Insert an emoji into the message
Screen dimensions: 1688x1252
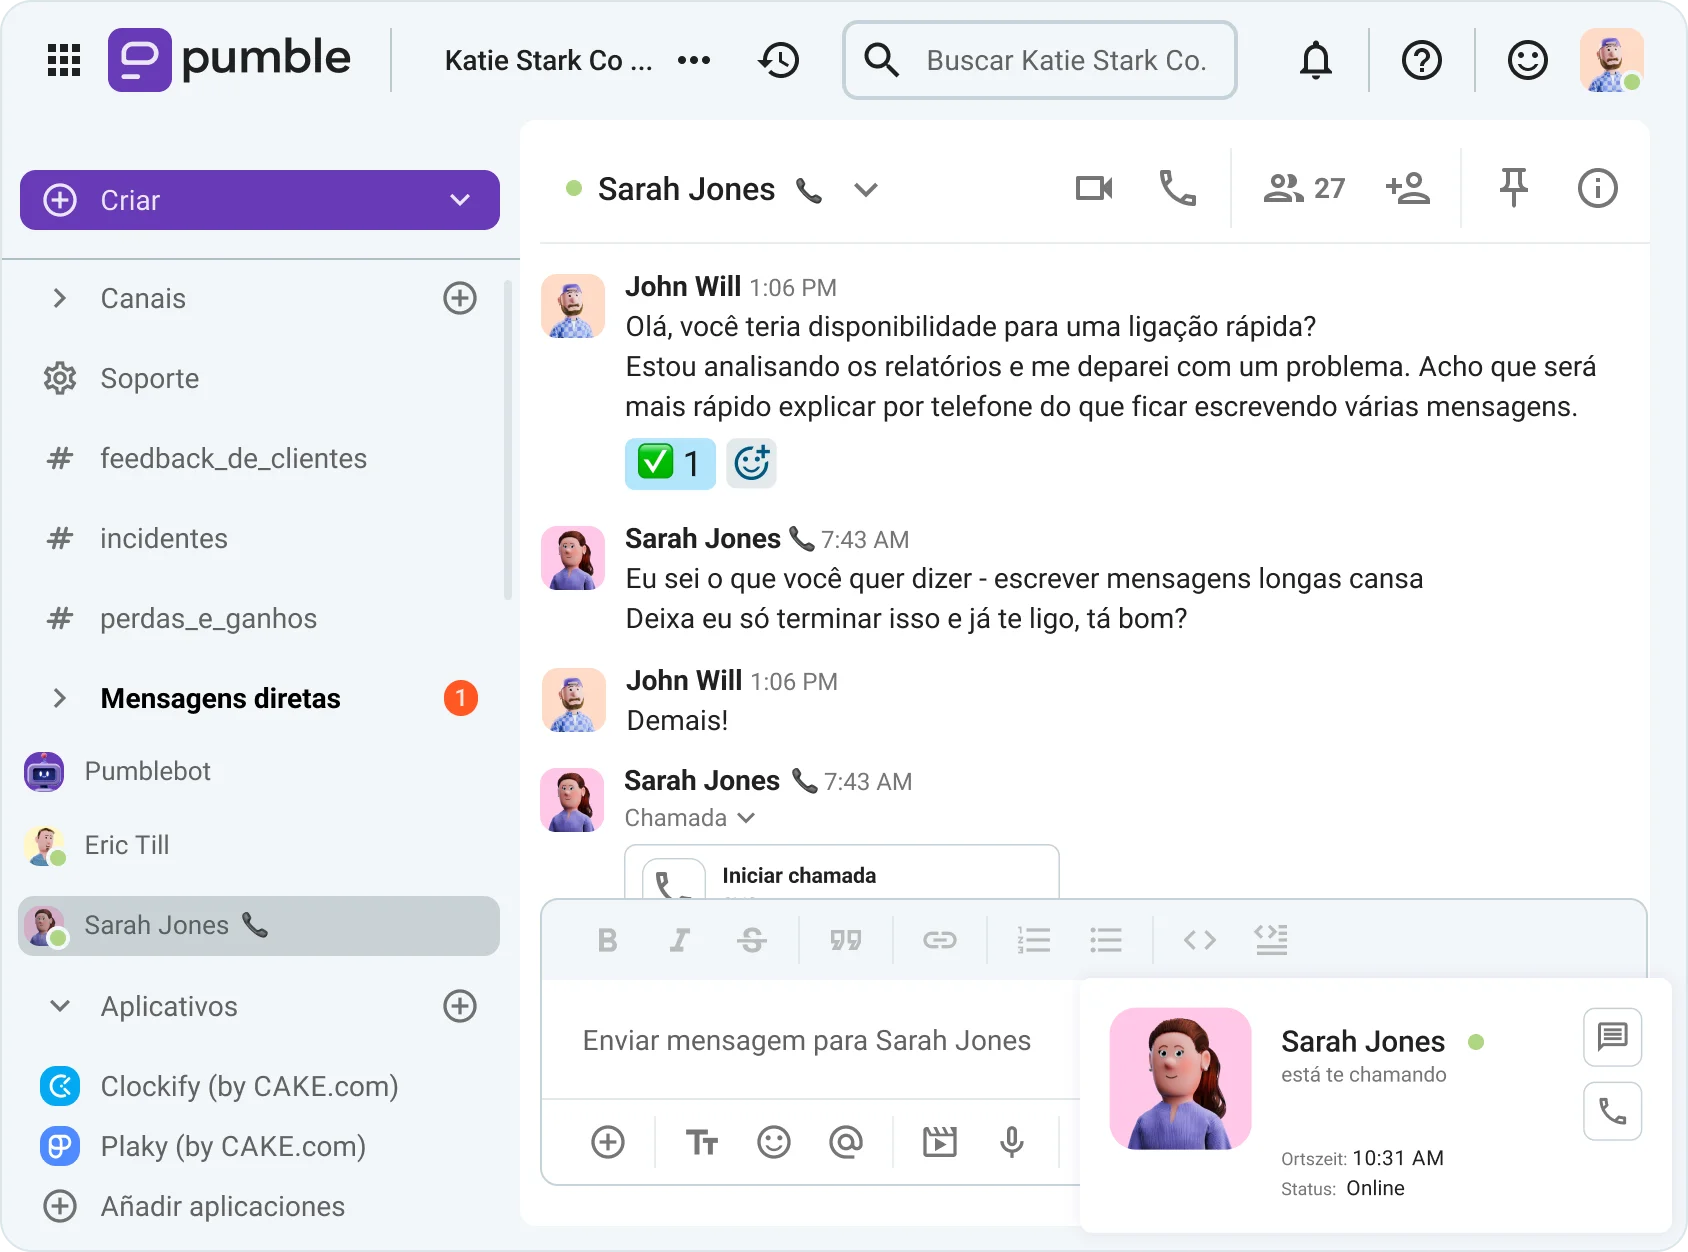click(x=774, y=1141)
